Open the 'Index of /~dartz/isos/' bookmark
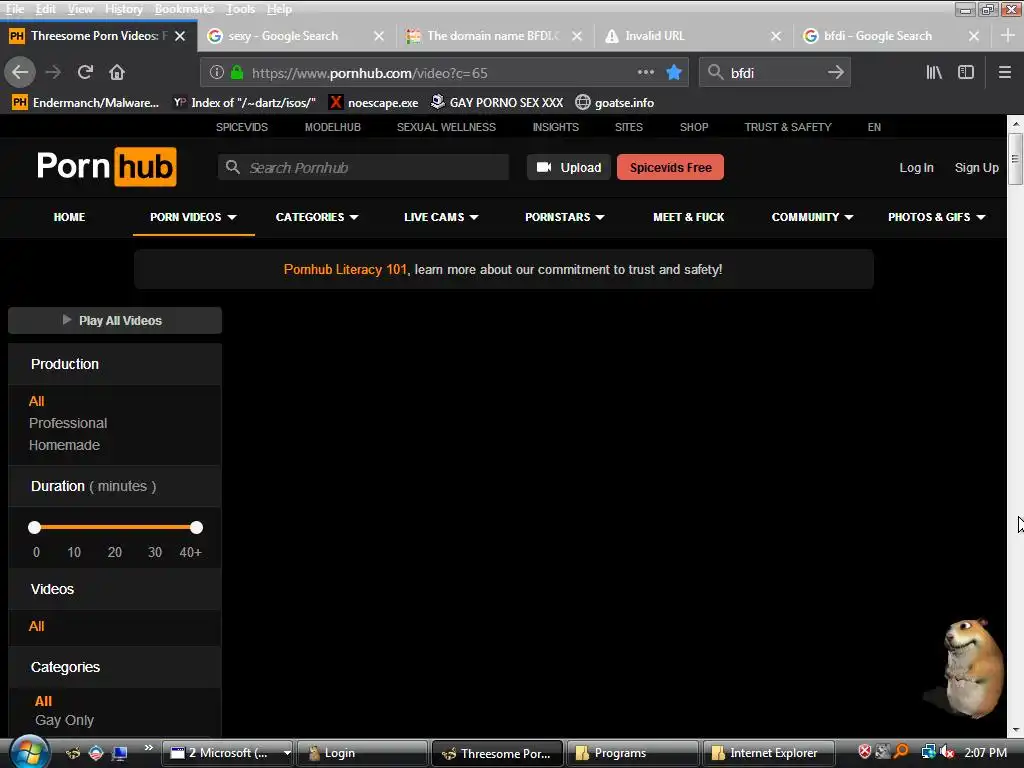The height and width of the screenshot is (768, 1024). click(244, 103)
